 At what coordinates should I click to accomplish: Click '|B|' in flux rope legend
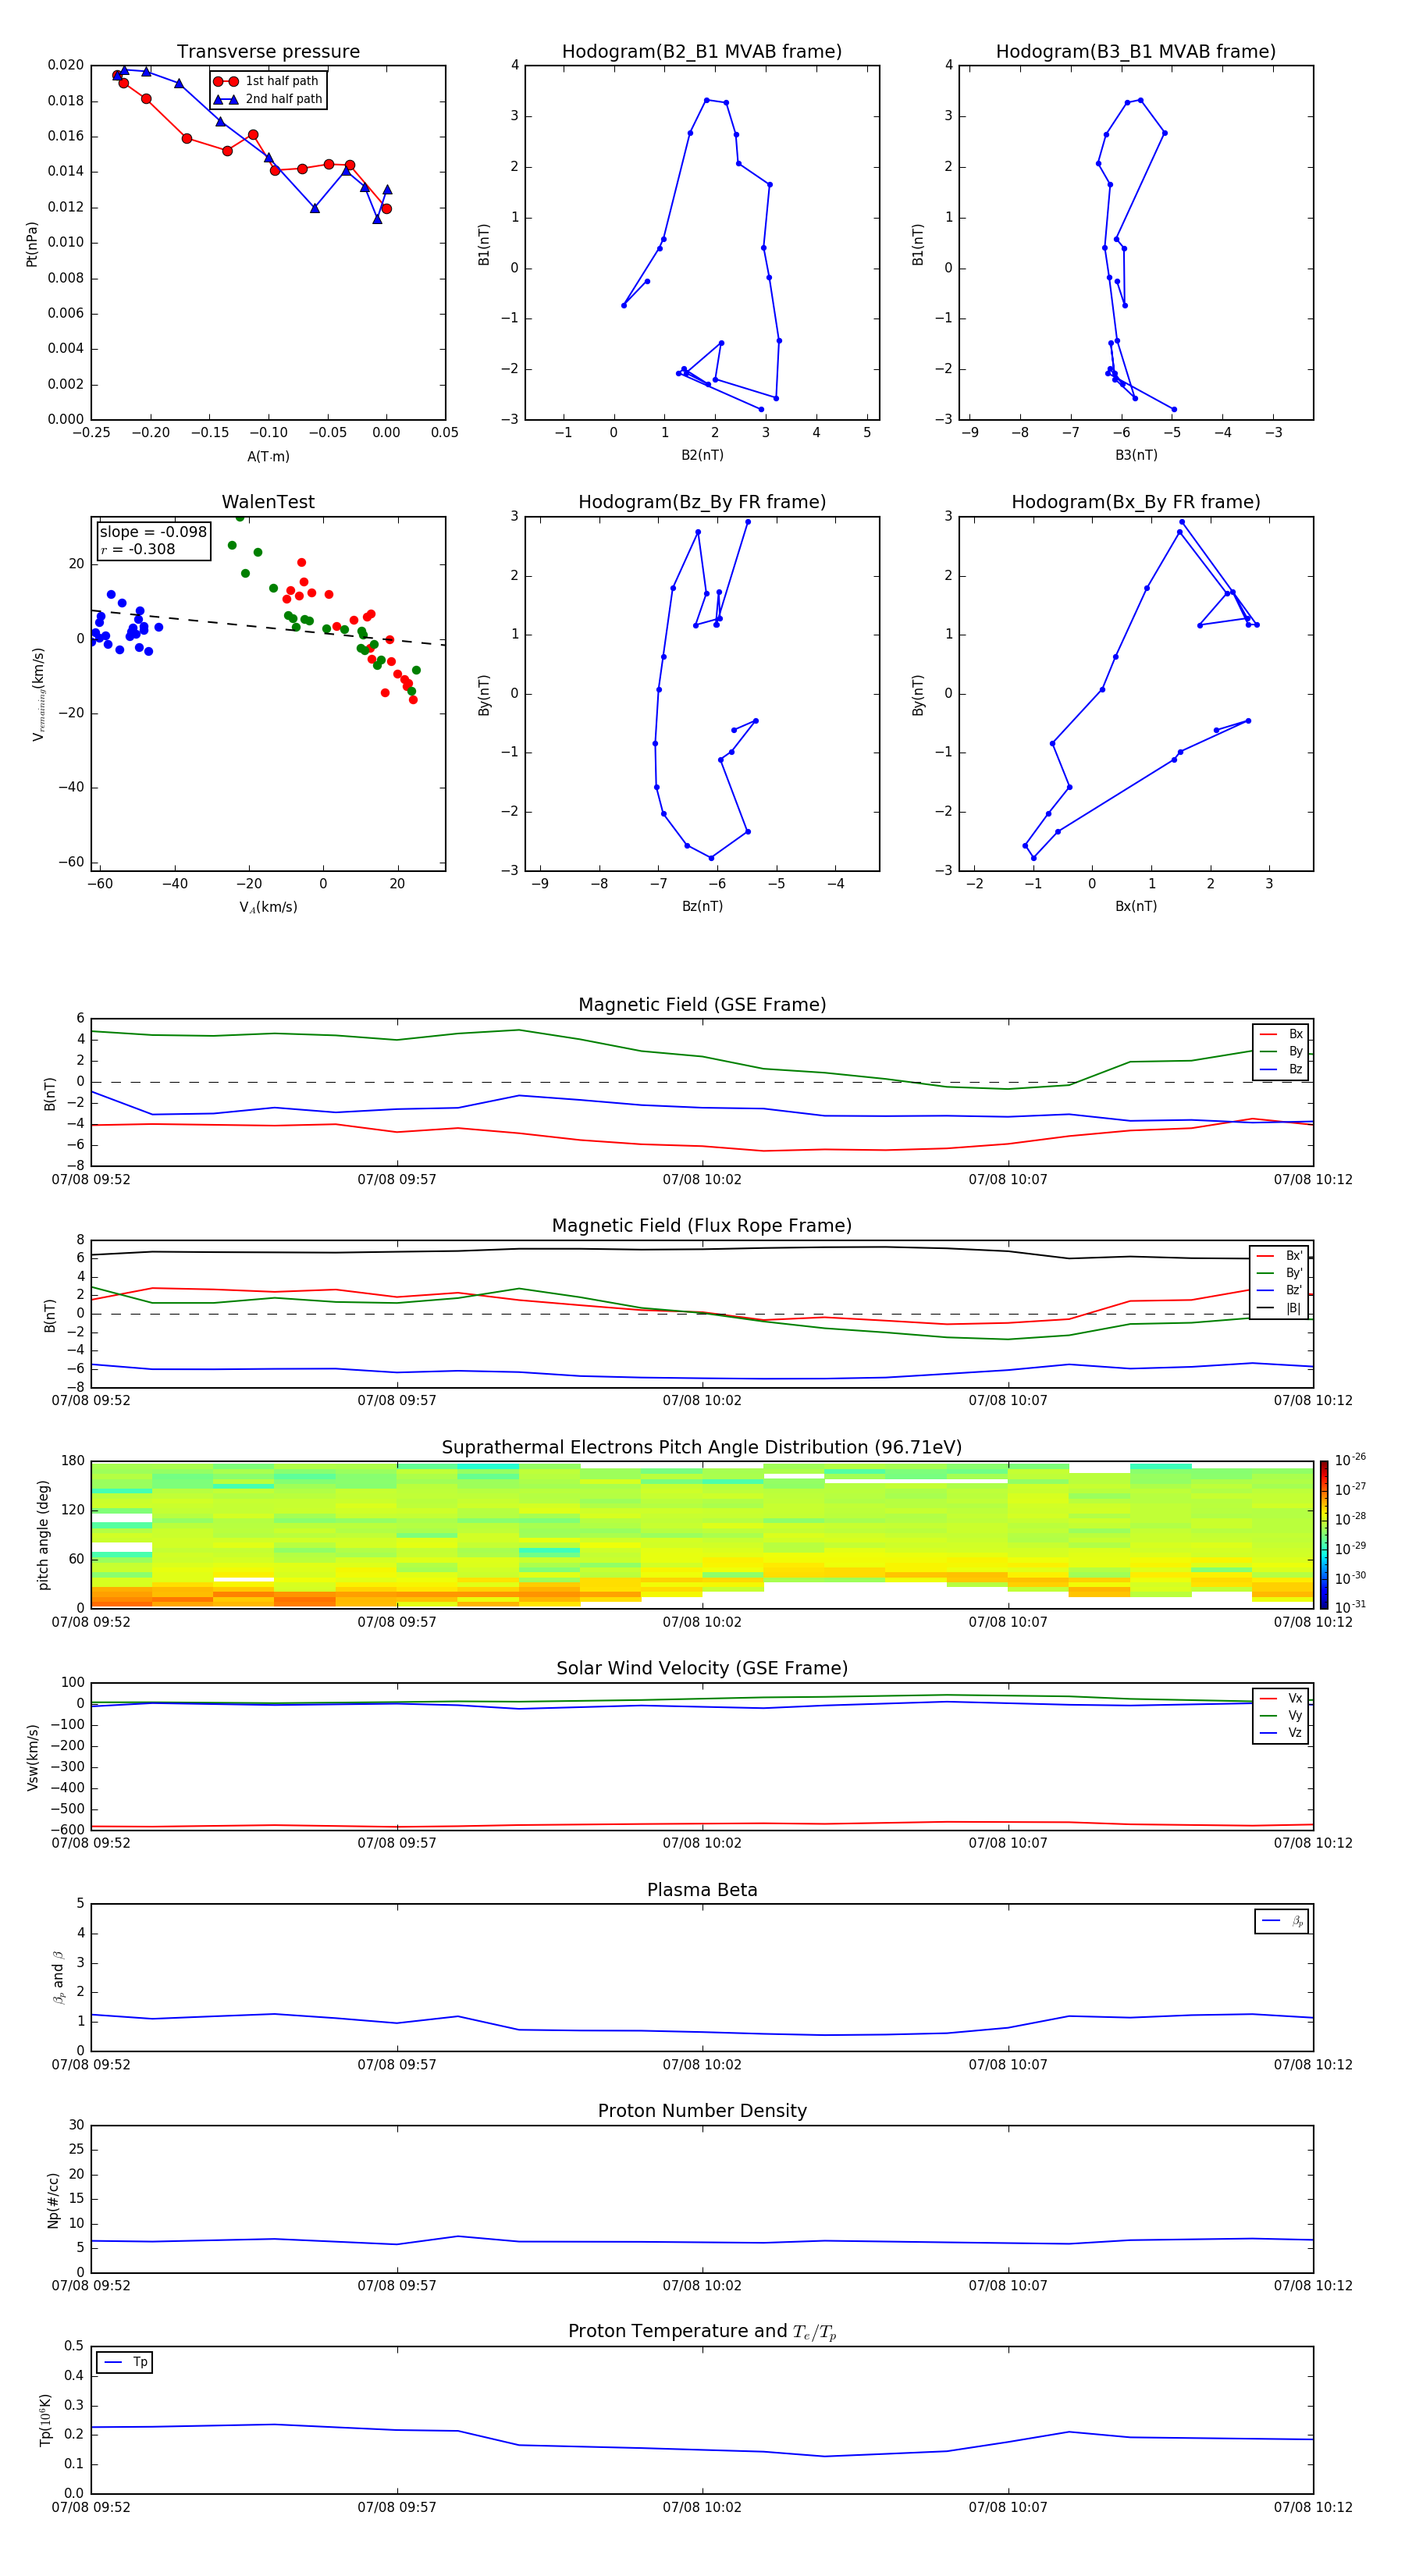point(1293,1308)
